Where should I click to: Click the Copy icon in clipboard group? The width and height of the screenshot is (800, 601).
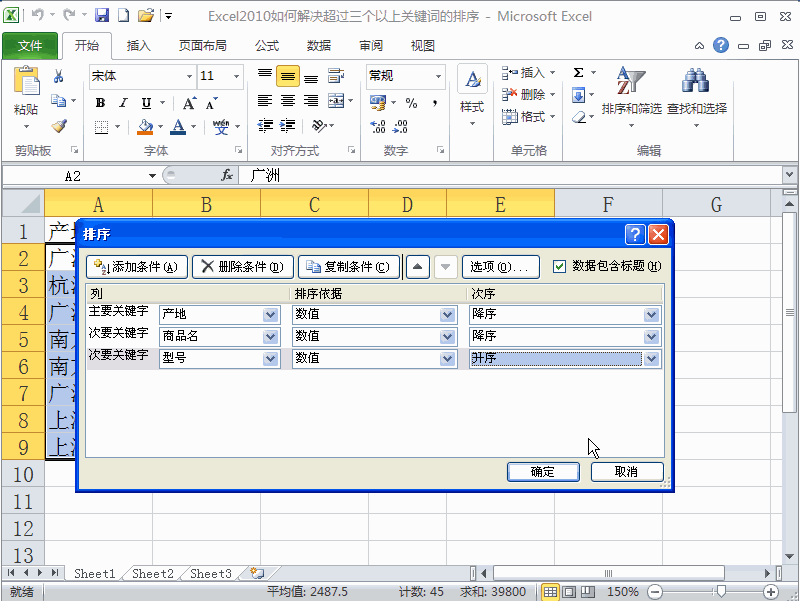[58, 101]
